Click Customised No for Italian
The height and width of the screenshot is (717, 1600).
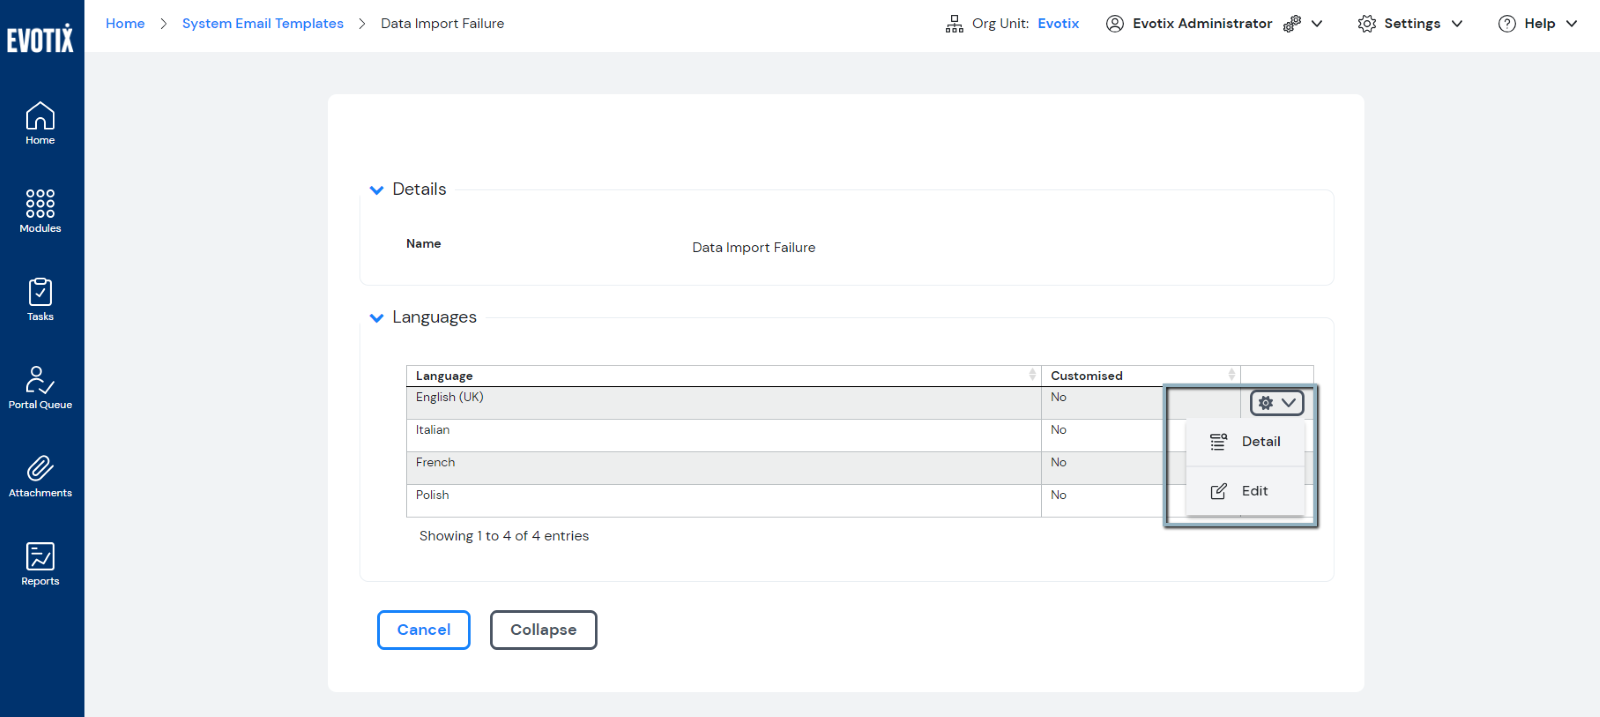pyautogui.click(x=1058, y=430)
